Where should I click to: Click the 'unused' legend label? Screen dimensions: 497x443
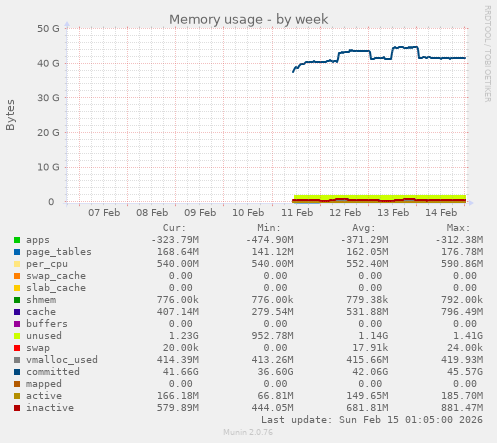pos(44,336)
